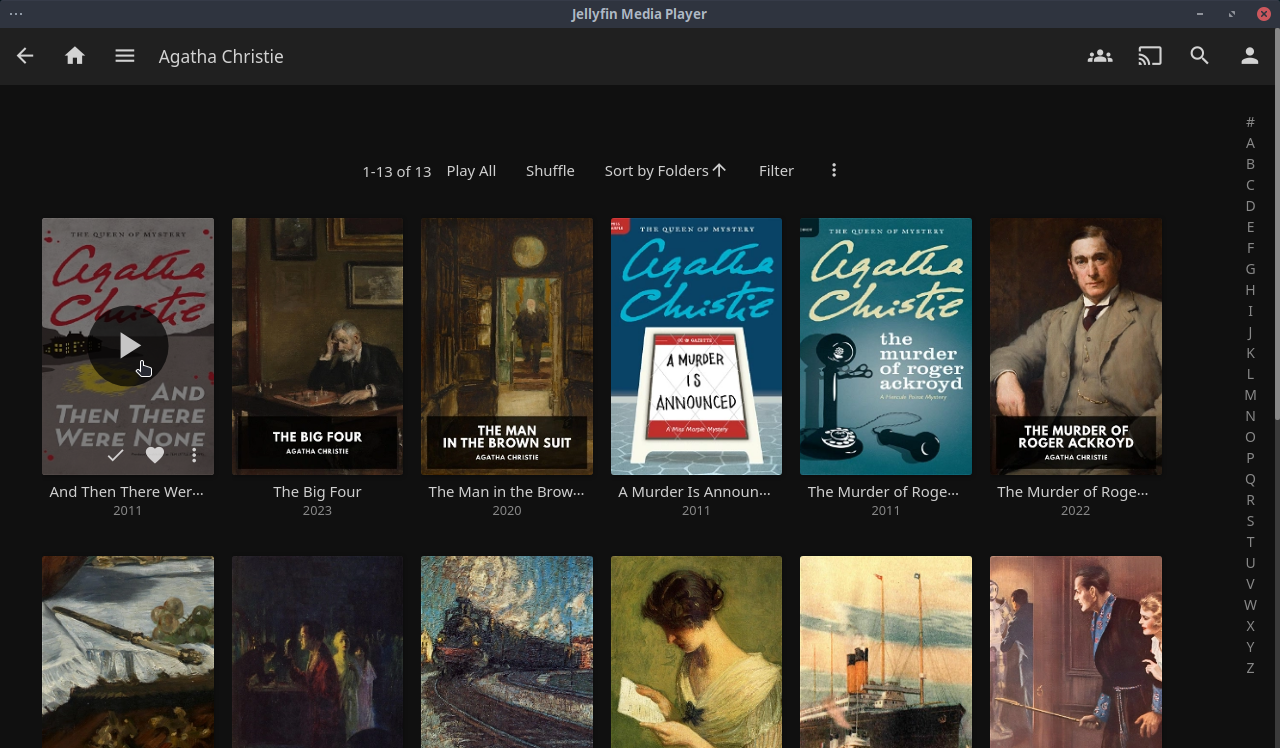The width and height of the screenshot is (1280, 748).
Task: Jump to letter L in alphabet picker
Action: 1250,374
